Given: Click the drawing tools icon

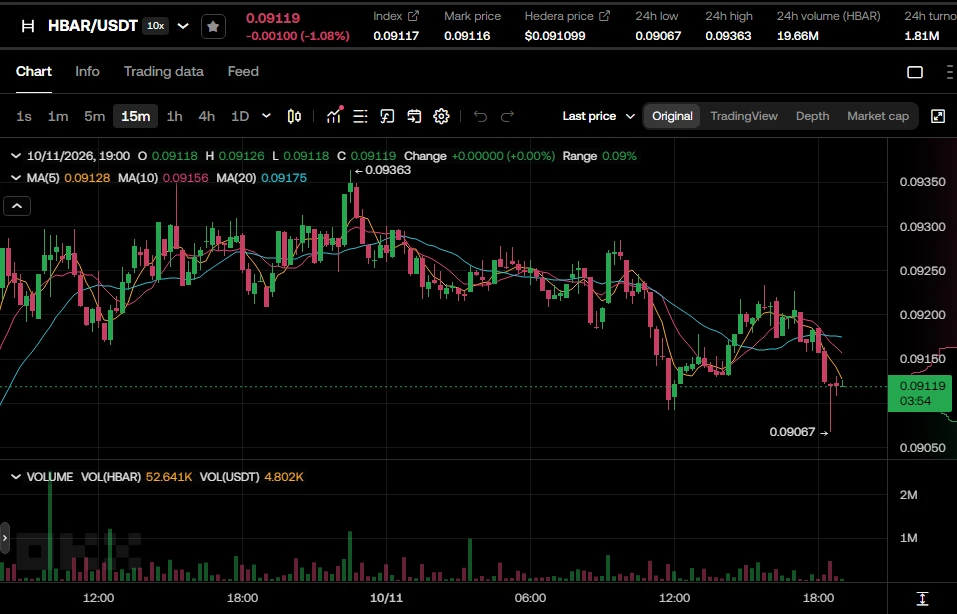Looking at the screenshot, I should [387, 116].
